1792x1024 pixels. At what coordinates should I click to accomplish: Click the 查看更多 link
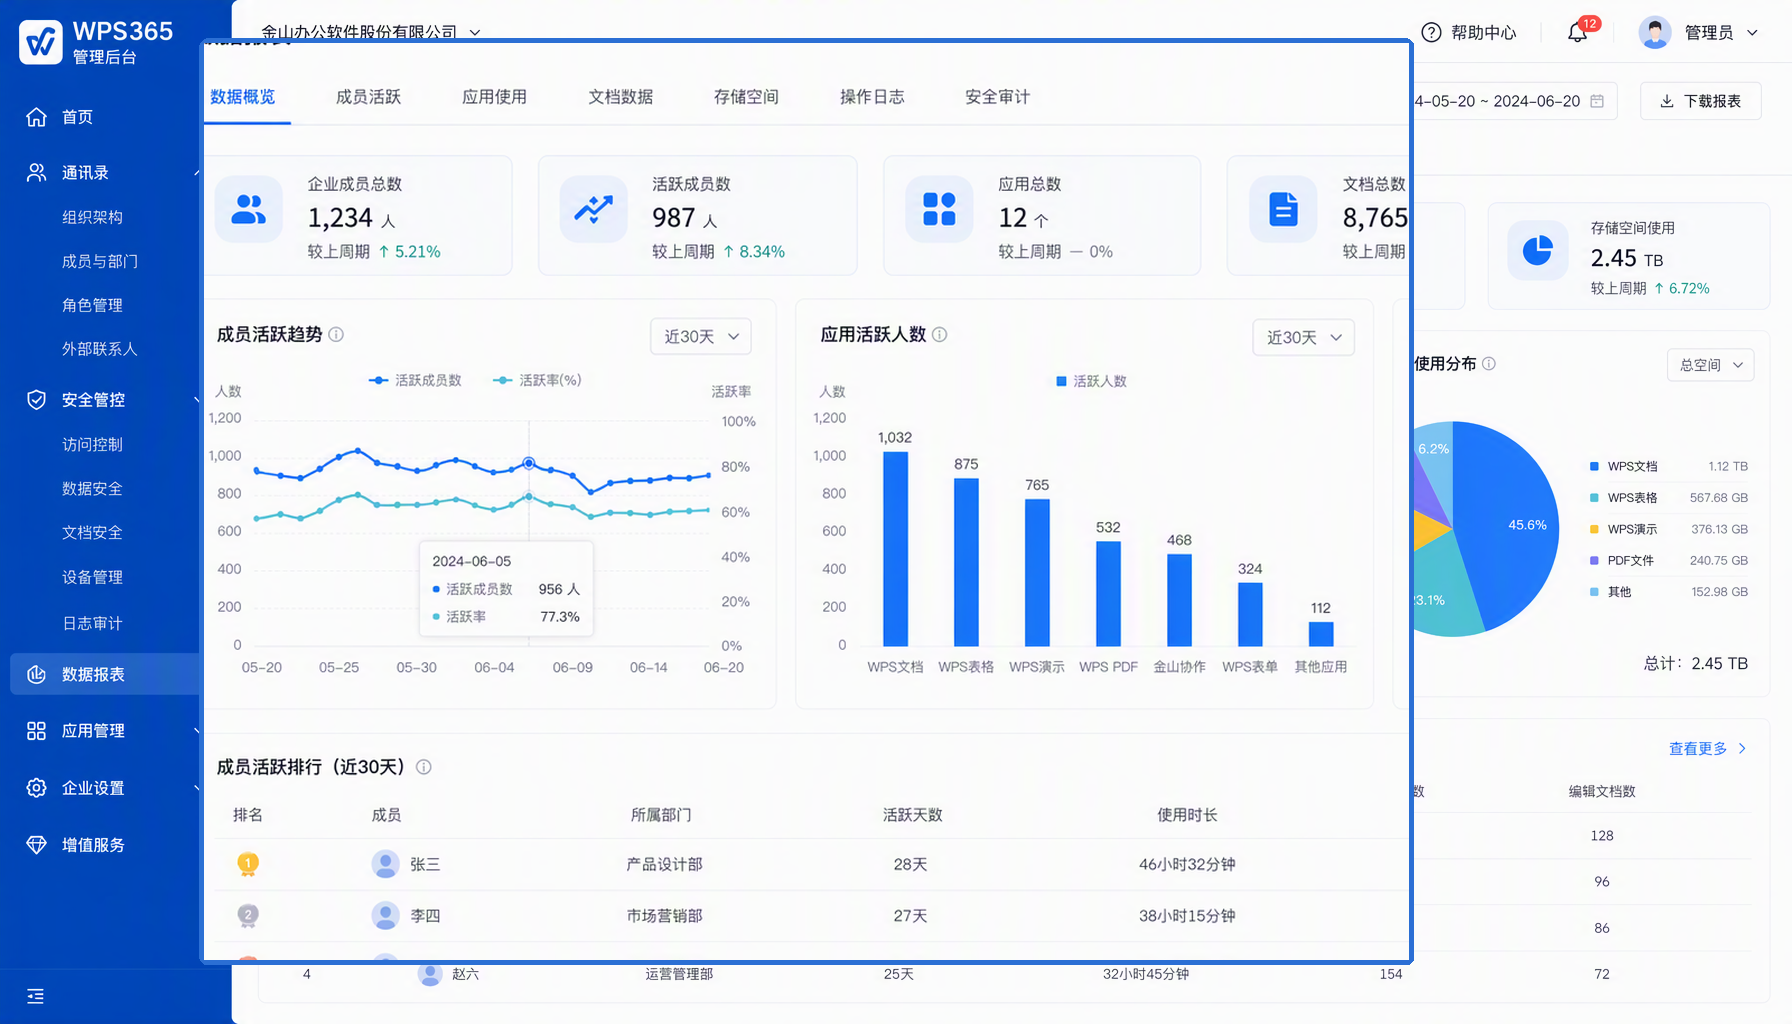1708,749
